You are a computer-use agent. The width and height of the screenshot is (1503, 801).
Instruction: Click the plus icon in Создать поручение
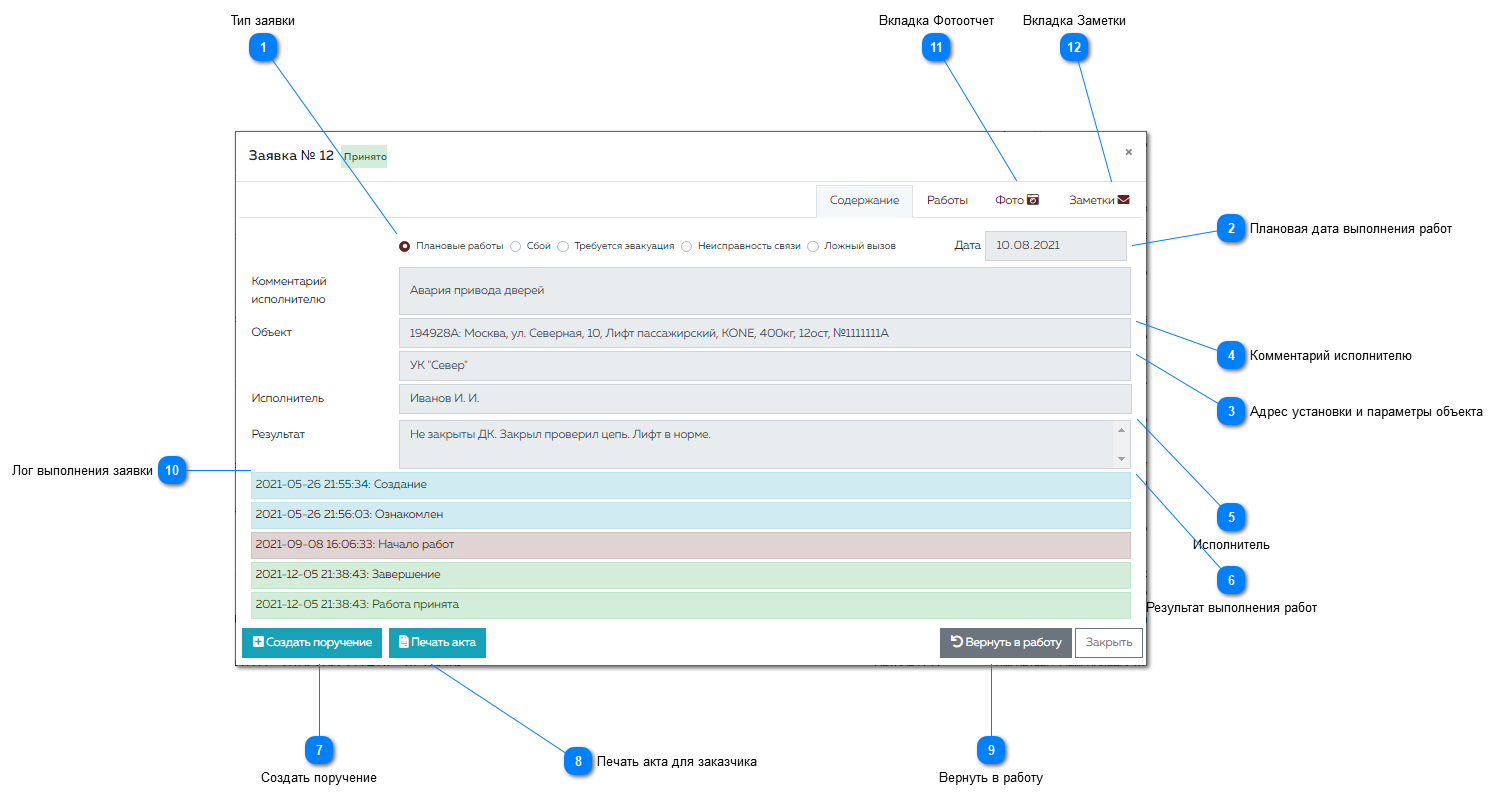(258, 642)
